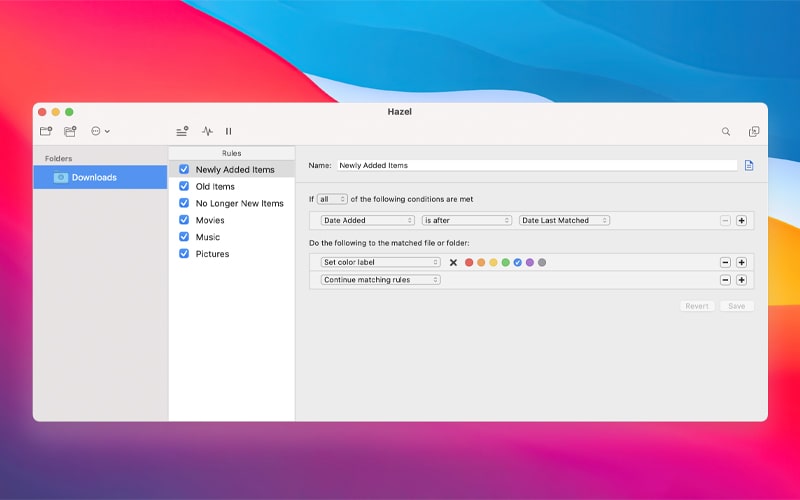Viewport: 800px width, 500px height.
Task: Open the Date Added attribute dropdown
Action: coord(367,220)
